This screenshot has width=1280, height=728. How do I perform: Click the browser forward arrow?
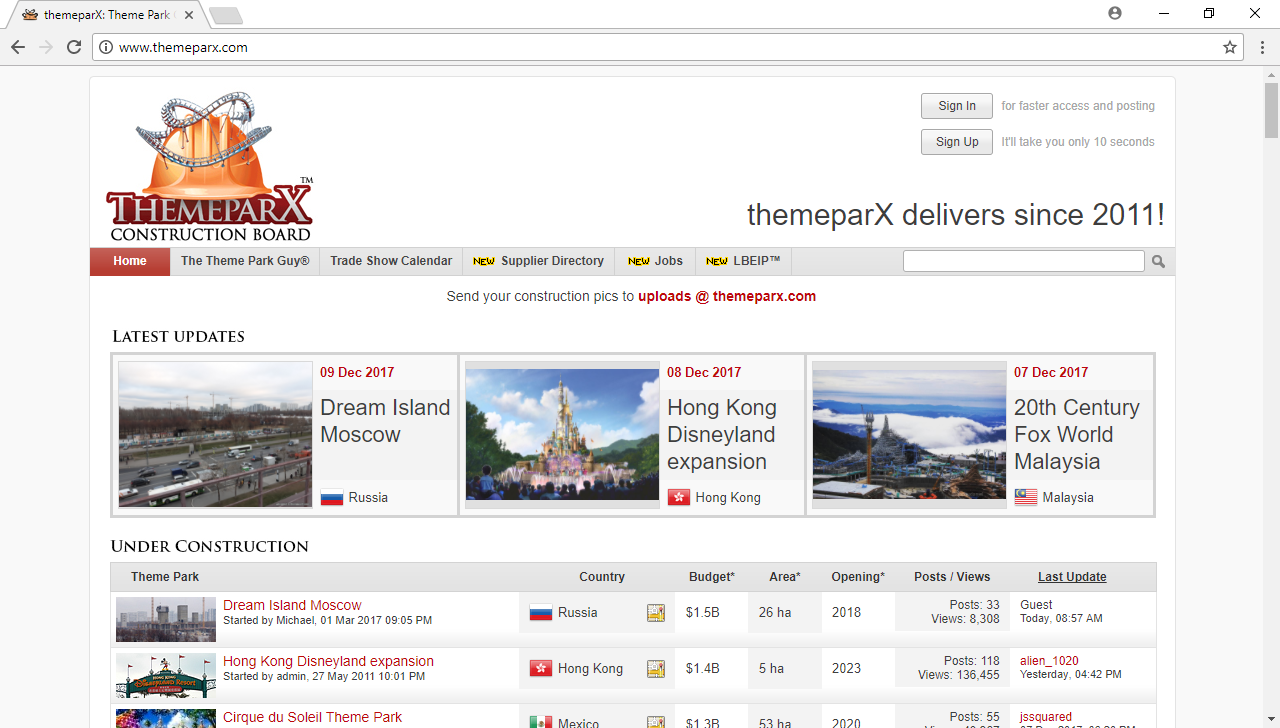point(46,47)
